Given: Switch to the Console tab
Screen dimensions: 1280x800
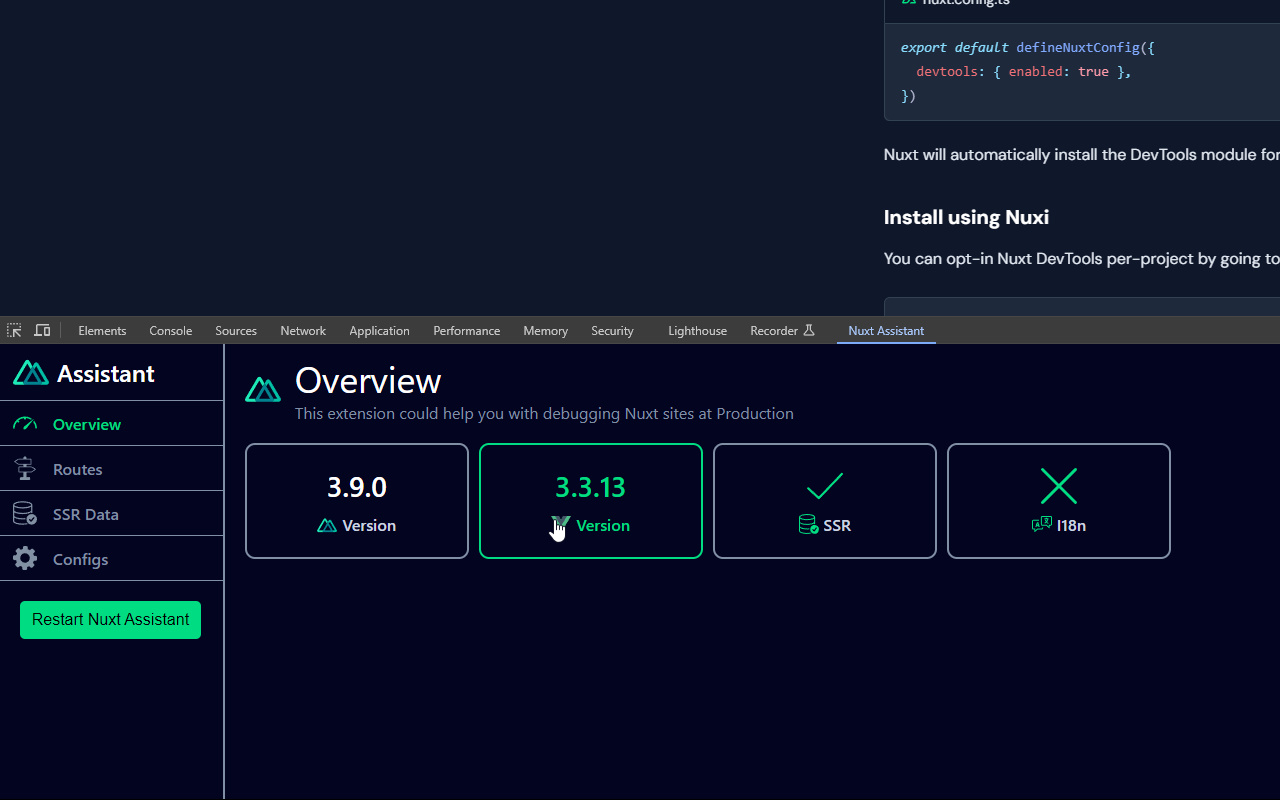Looking at the screenshot, I should [x=171, y=331].
